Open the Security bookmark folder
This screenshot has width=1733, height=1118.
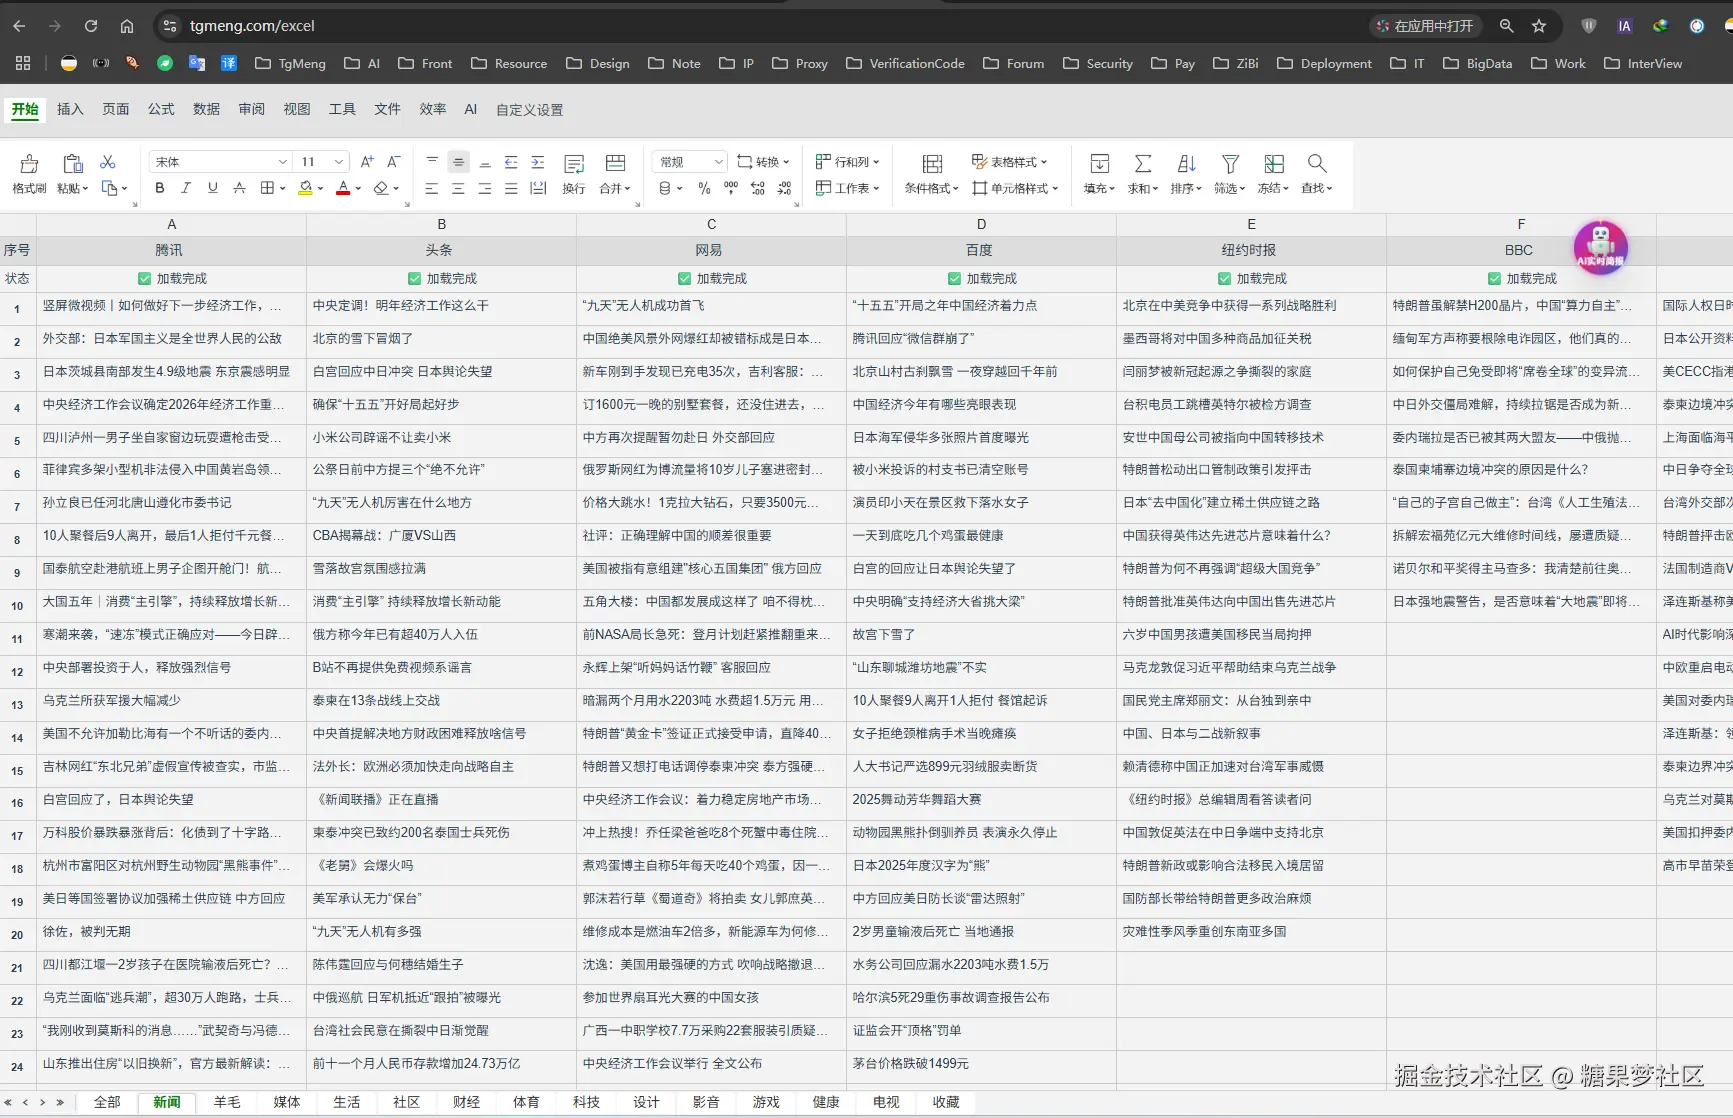1098,64
